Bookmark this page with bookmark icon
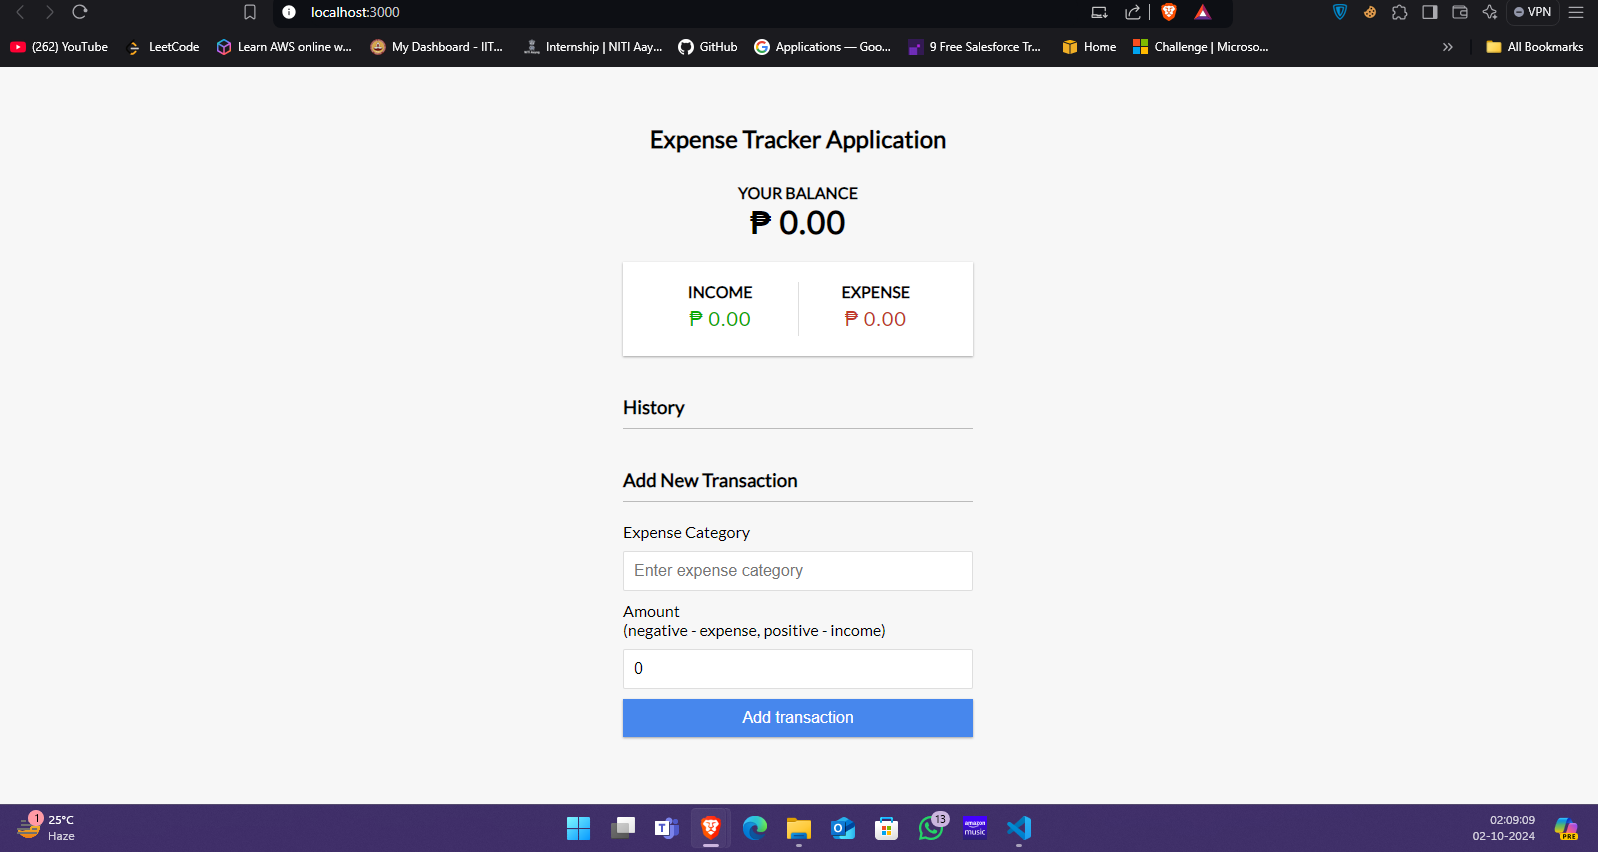This screenshot has height=852, width=1598. coord(250,12)
